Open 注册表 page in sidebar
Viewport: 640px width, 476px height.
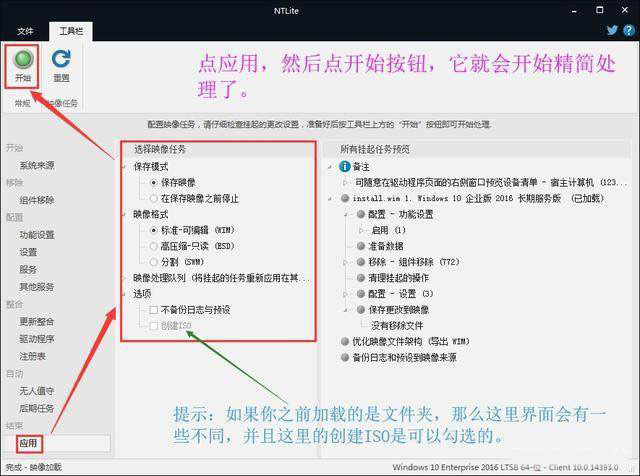point(32,356)
